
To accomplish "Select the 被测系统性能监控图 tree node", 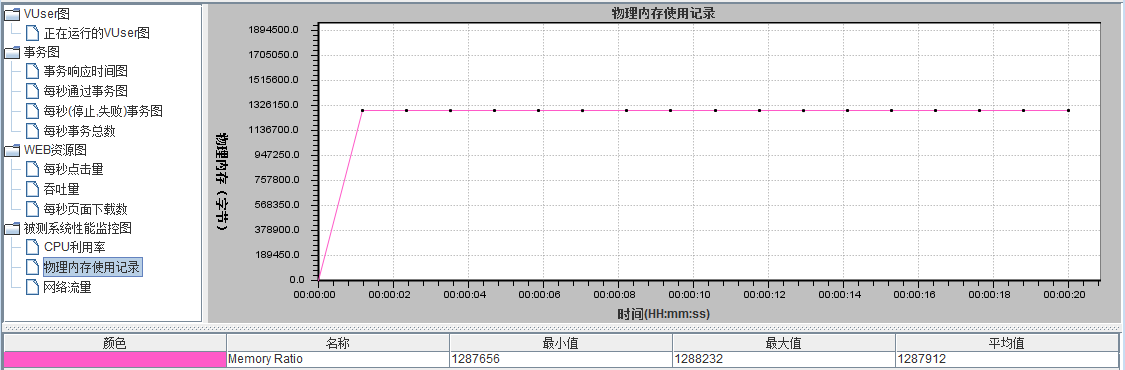I will pyautogui.click(x=77, y=229).
